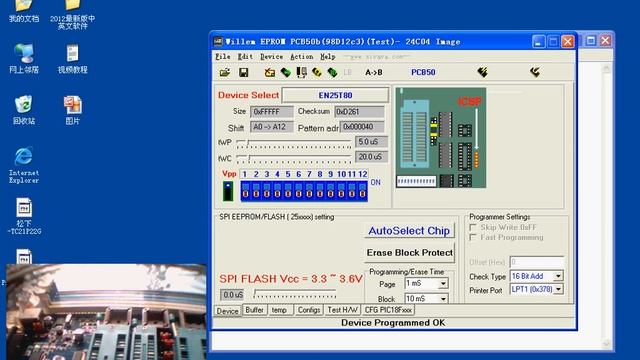The width and height of the screenshot is (640, 360).
Task: Click the Erase Block Protect button
Action: pos(409,253)
